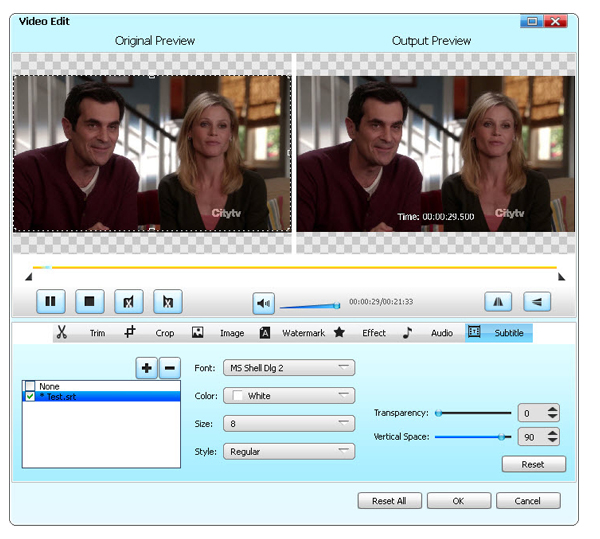Click the Vertical Space value field
600x539 pixels.
pos(532,437)
